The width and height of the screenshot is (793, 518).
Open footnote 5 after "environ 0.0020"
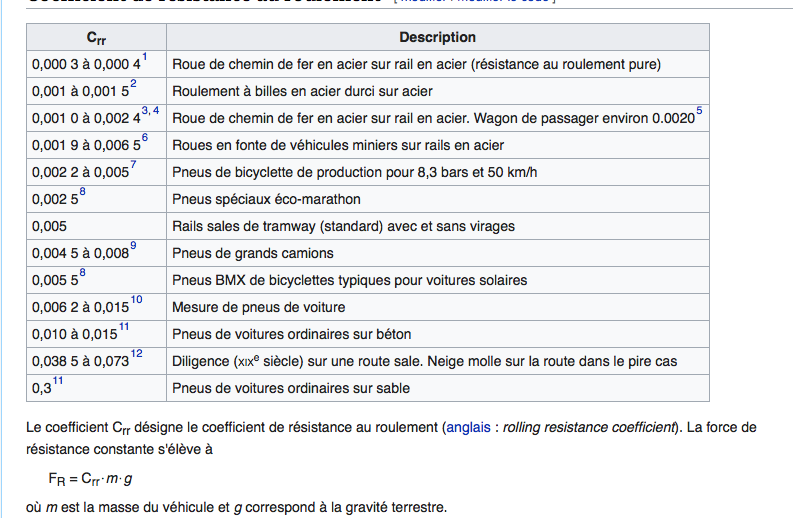click(x=699, y=111)
